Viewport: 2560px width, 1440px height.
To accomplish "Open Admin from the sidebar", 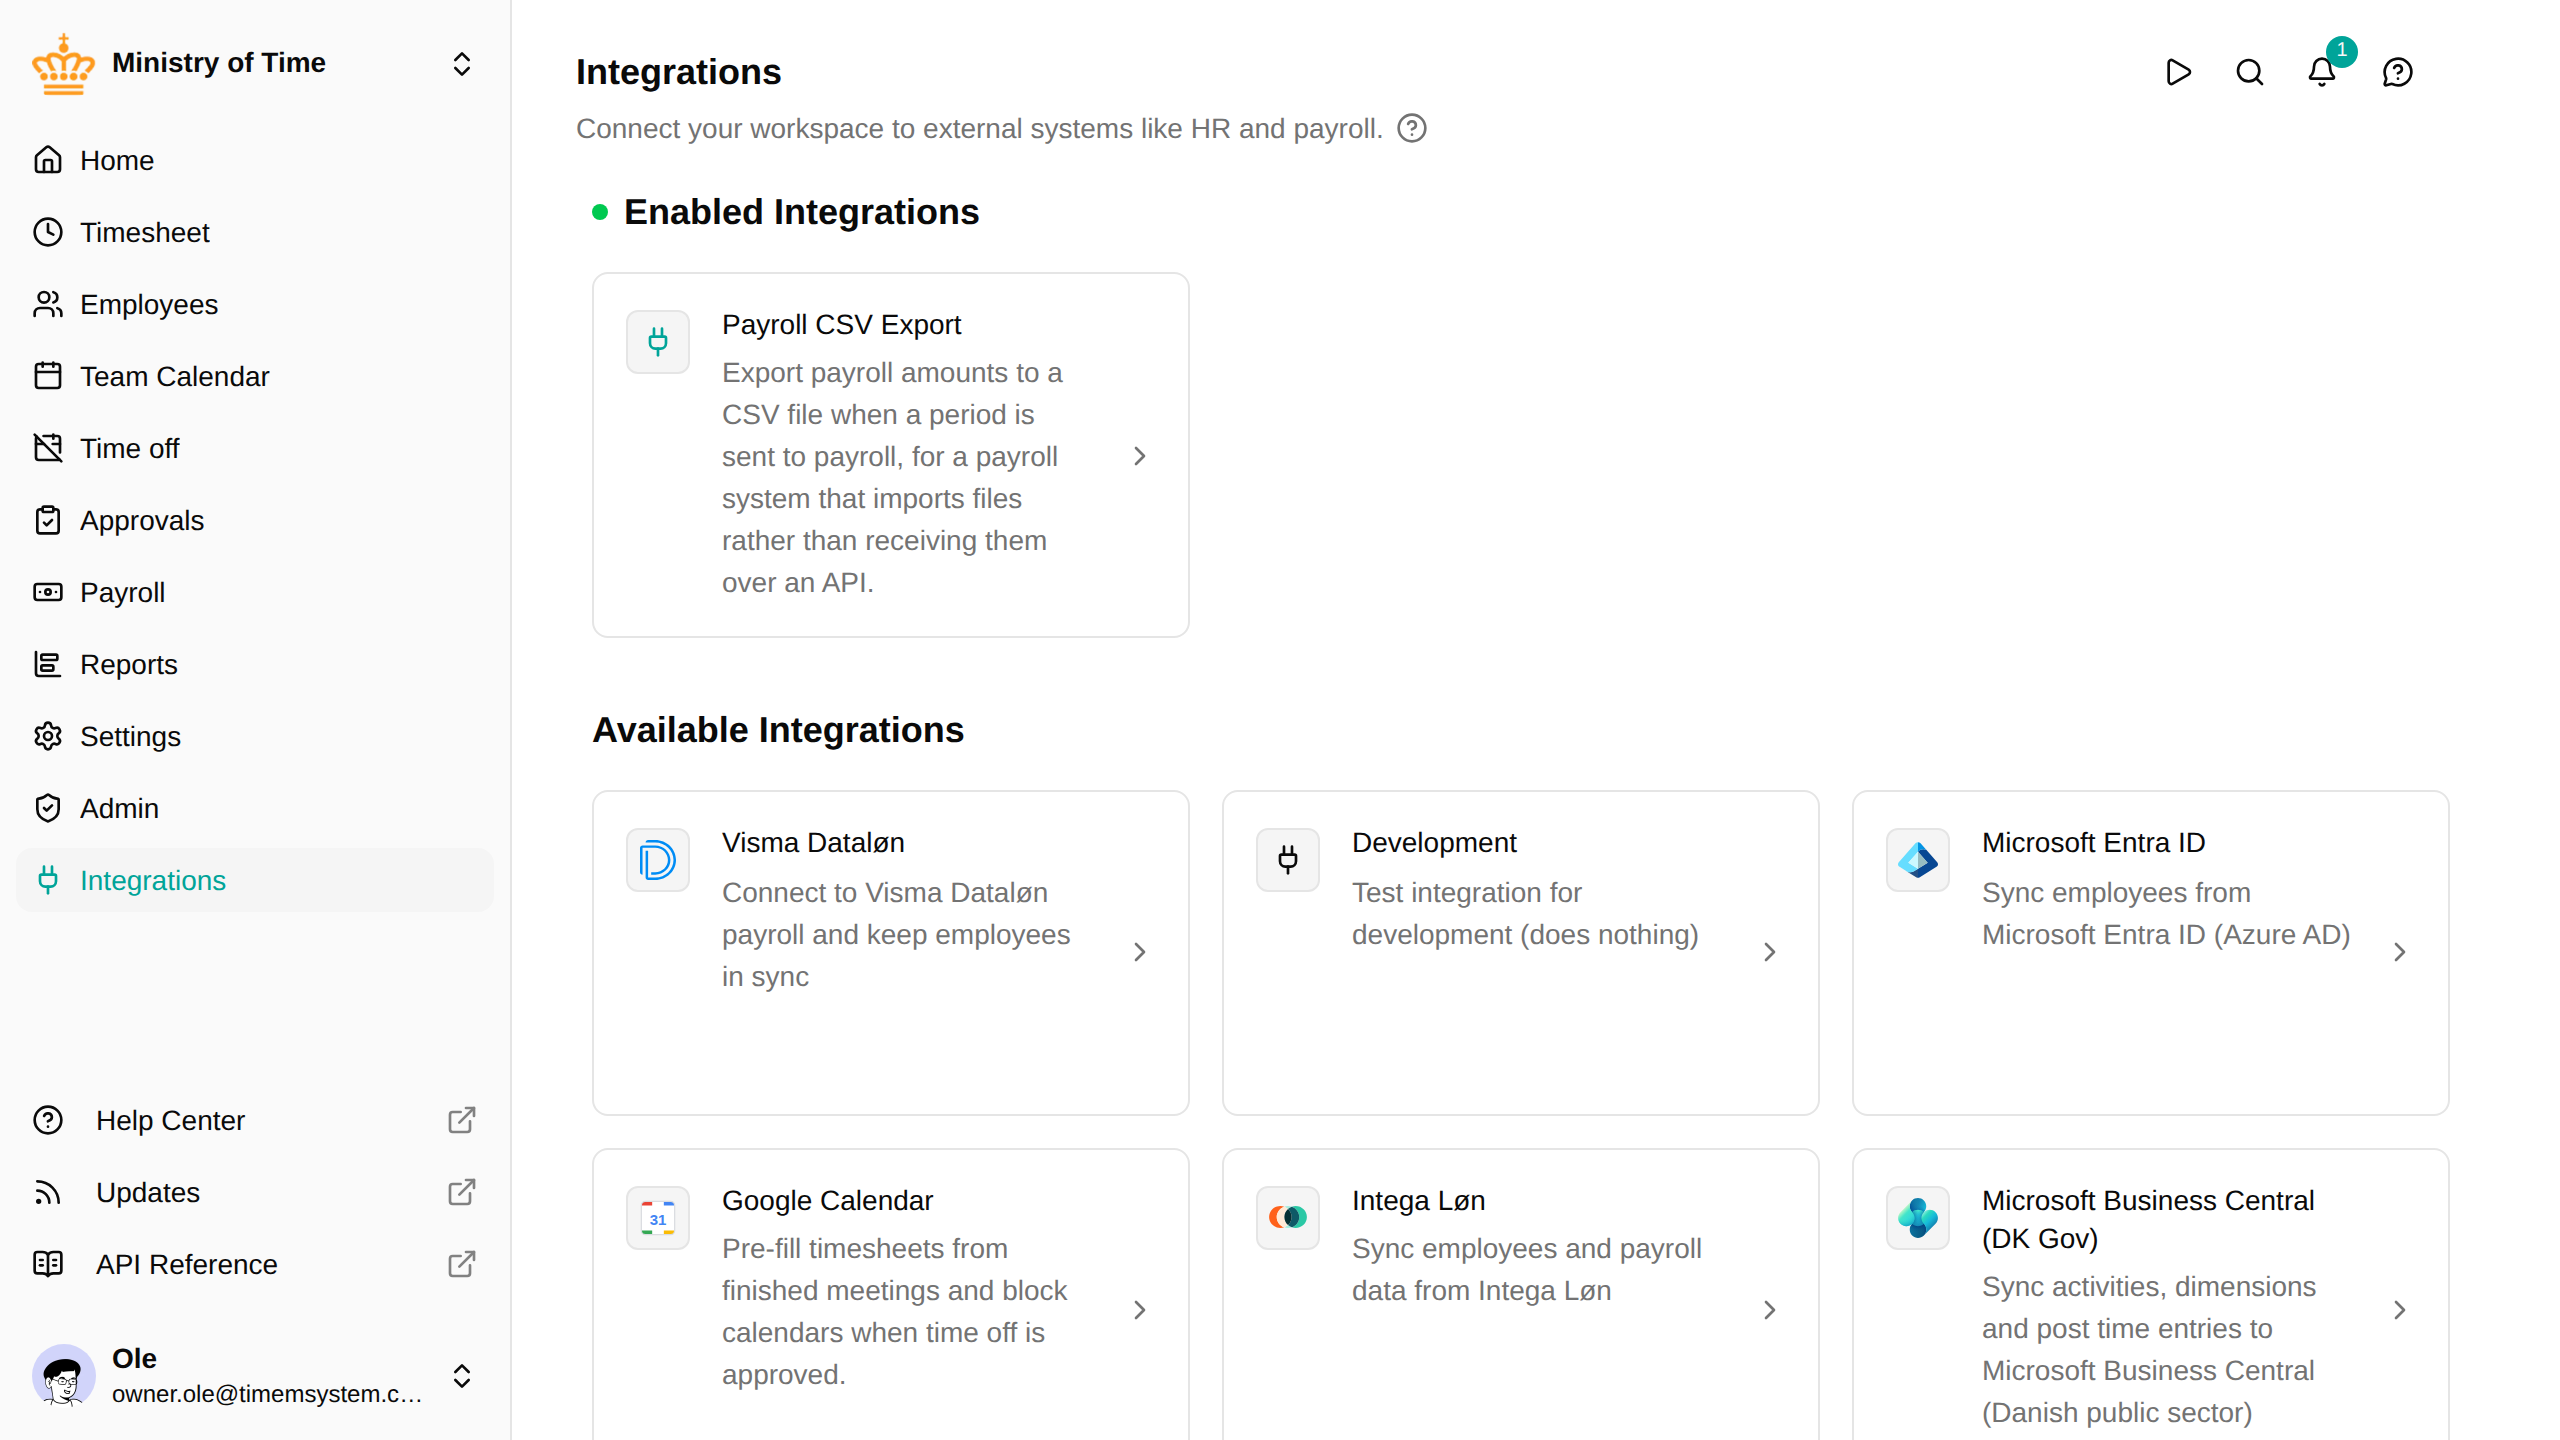I will tap(255, 808).
